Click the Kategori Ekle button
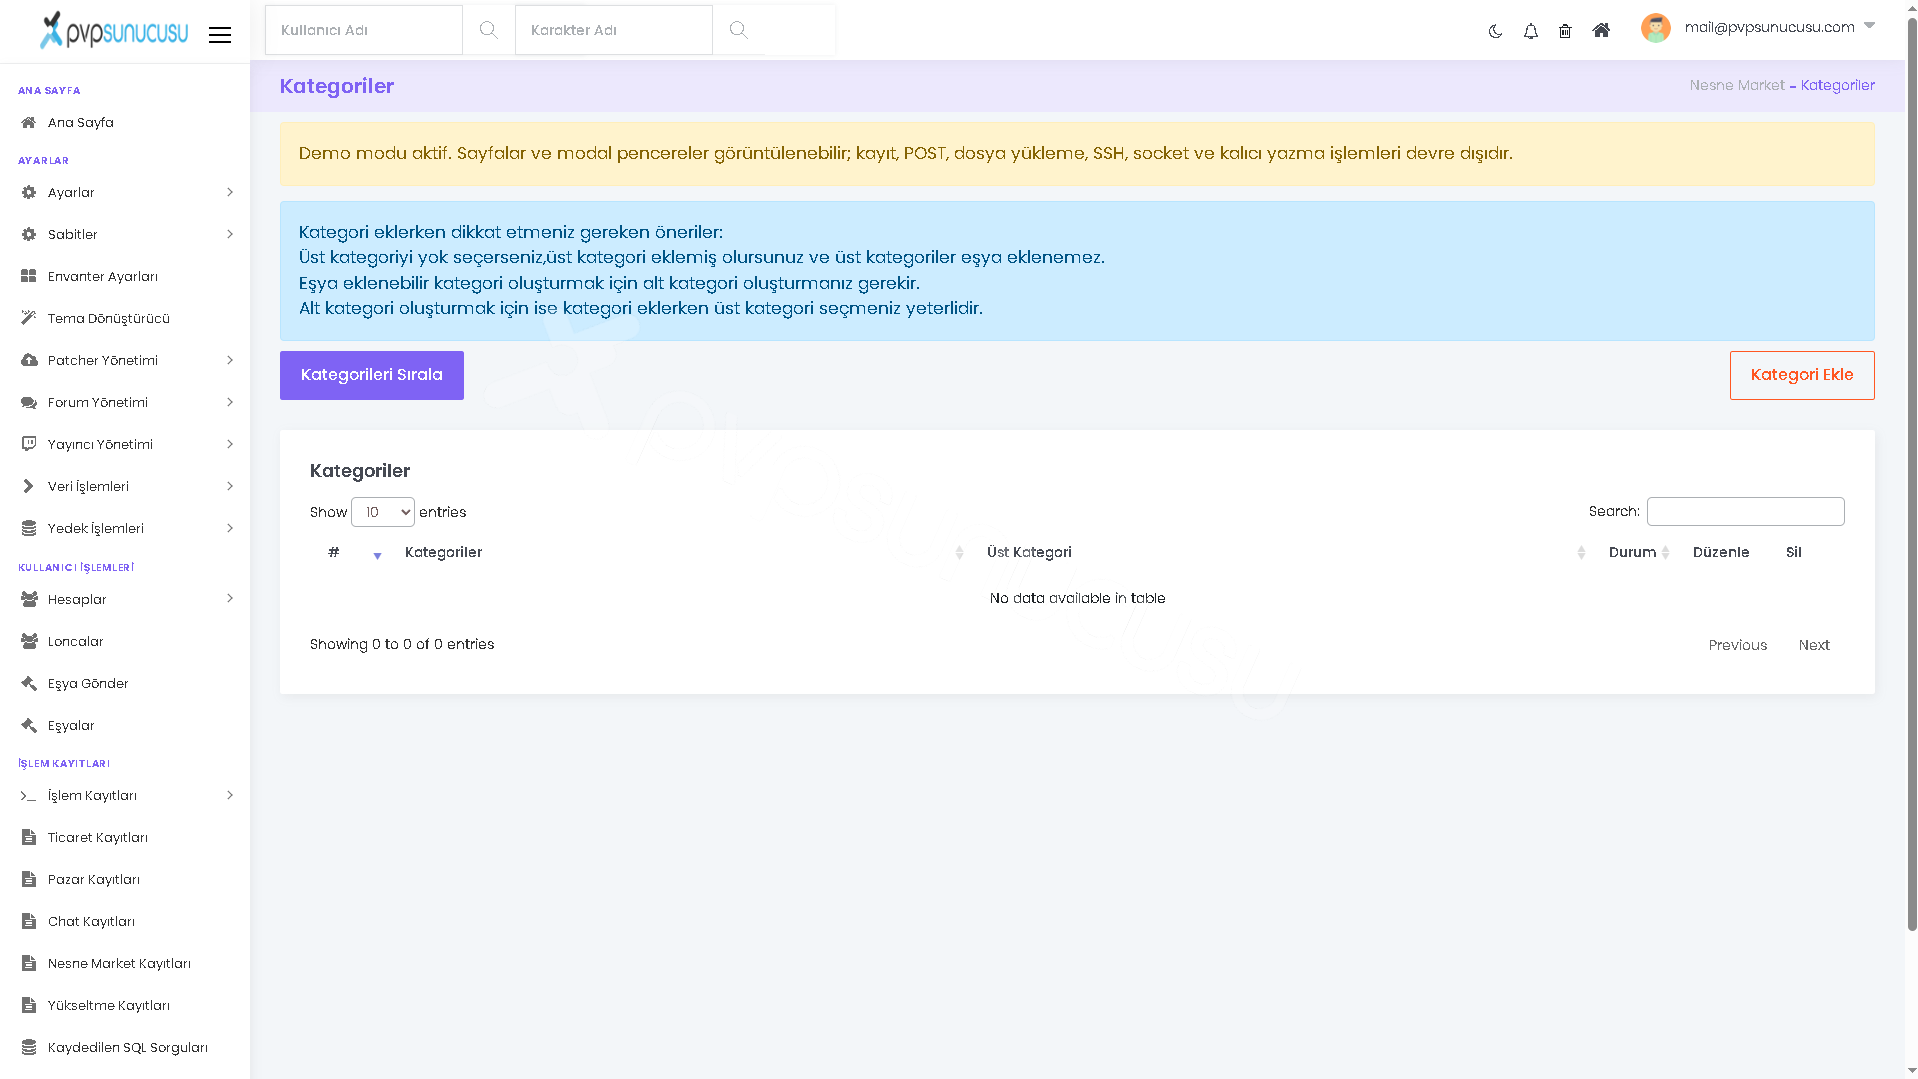1918x1079 pixels. (x=1801, y=375)
